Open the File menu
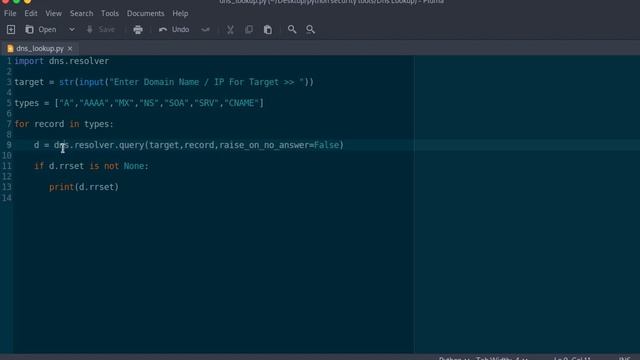The width and height of the screenshot is (640, 360). (x=10, y=13)
